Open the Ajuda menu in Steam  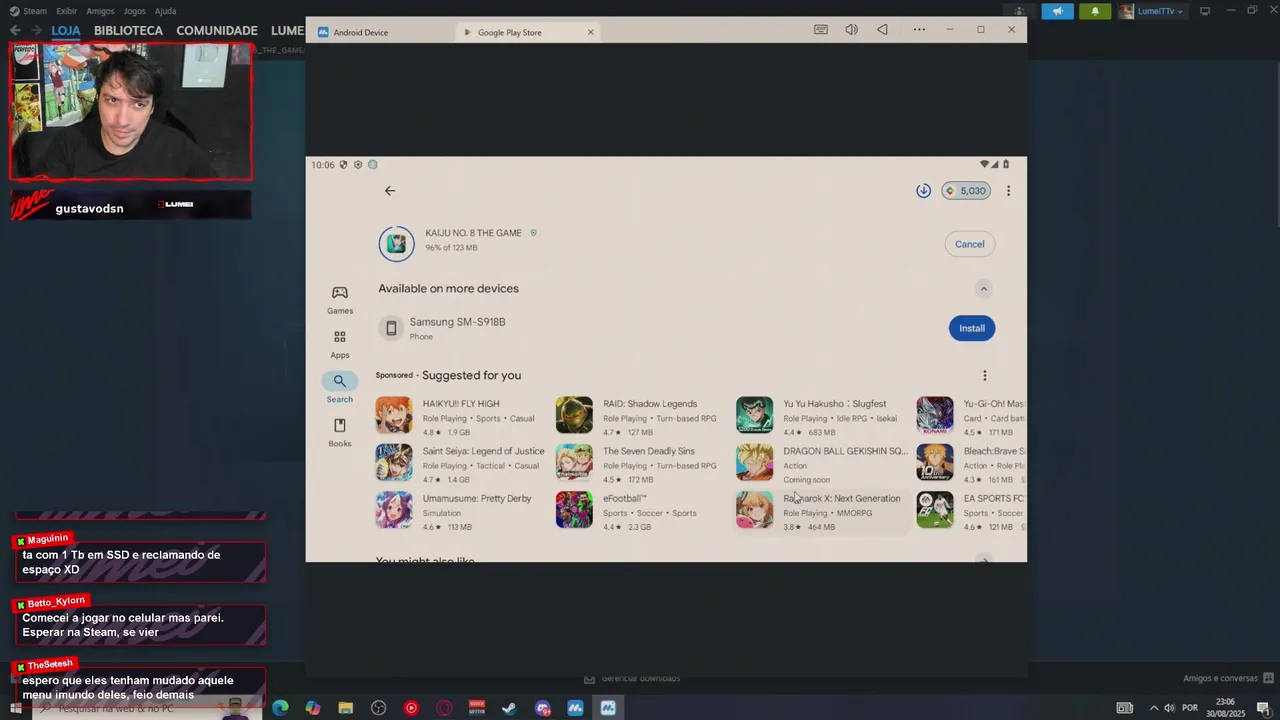point(166,11)
